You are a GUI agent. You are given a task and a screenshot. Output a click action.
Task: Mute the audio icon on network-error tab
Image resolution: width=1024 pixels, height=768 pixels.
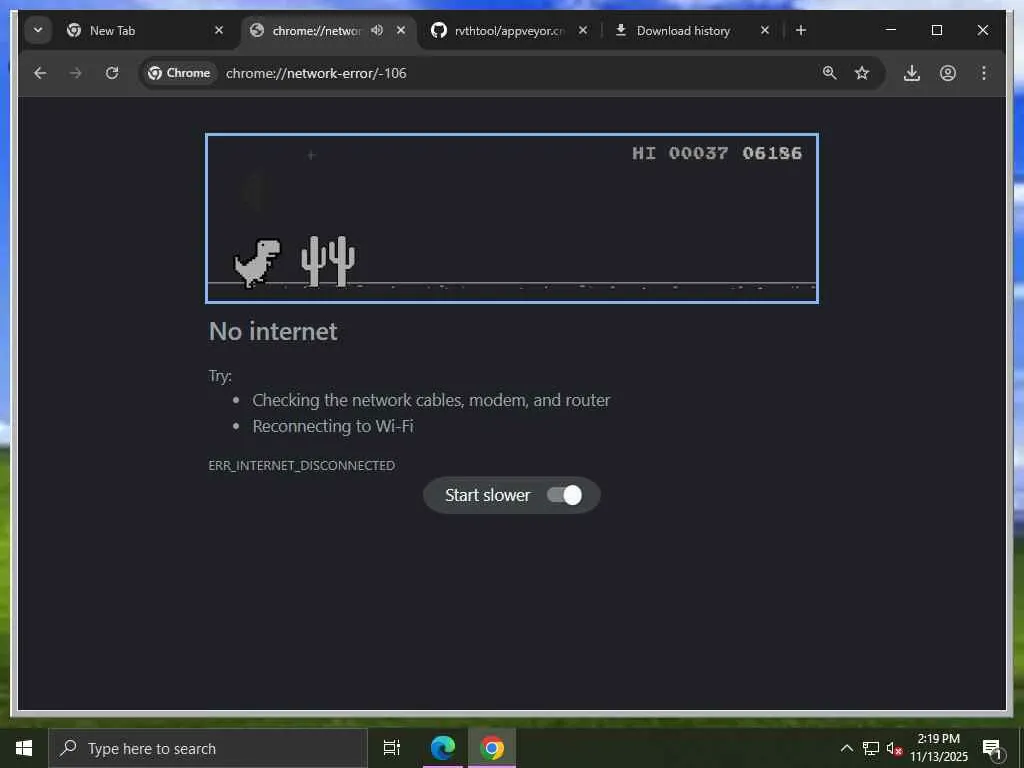point(377,30)
